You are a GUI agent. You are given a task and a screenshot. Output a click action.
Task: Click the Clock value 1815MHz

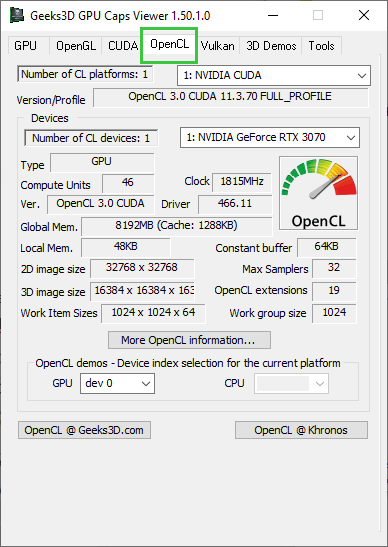pos(242,182)
